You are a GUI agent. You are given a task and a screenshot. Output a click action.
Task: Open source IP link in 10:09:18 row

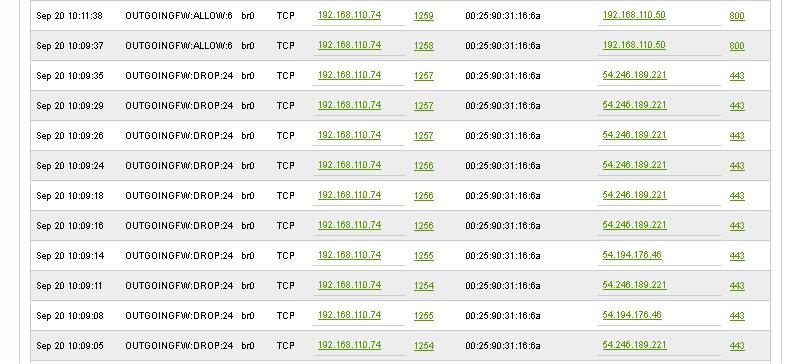click(x=349, y=195)
